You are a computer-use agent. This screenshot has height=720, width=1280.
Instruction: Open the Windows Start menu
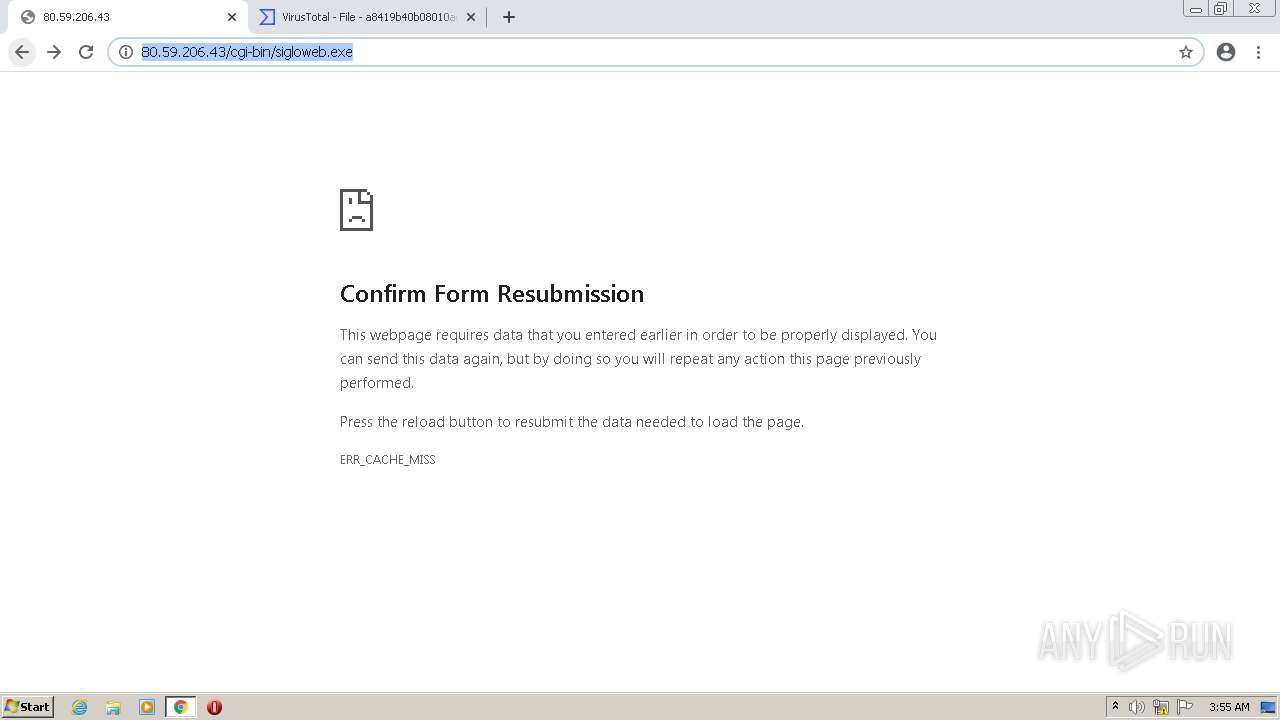click(28, 707)
